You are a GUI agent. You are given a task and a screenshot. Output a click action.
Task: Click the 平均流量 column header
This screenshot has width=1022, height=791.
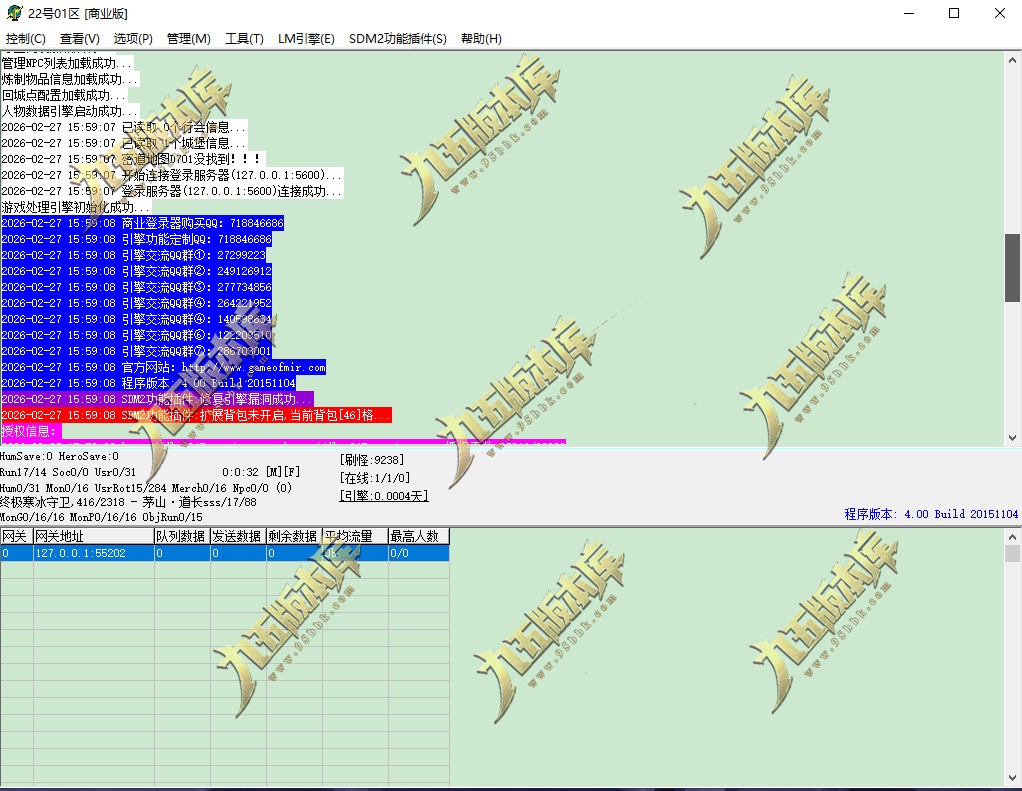point(355,536)
